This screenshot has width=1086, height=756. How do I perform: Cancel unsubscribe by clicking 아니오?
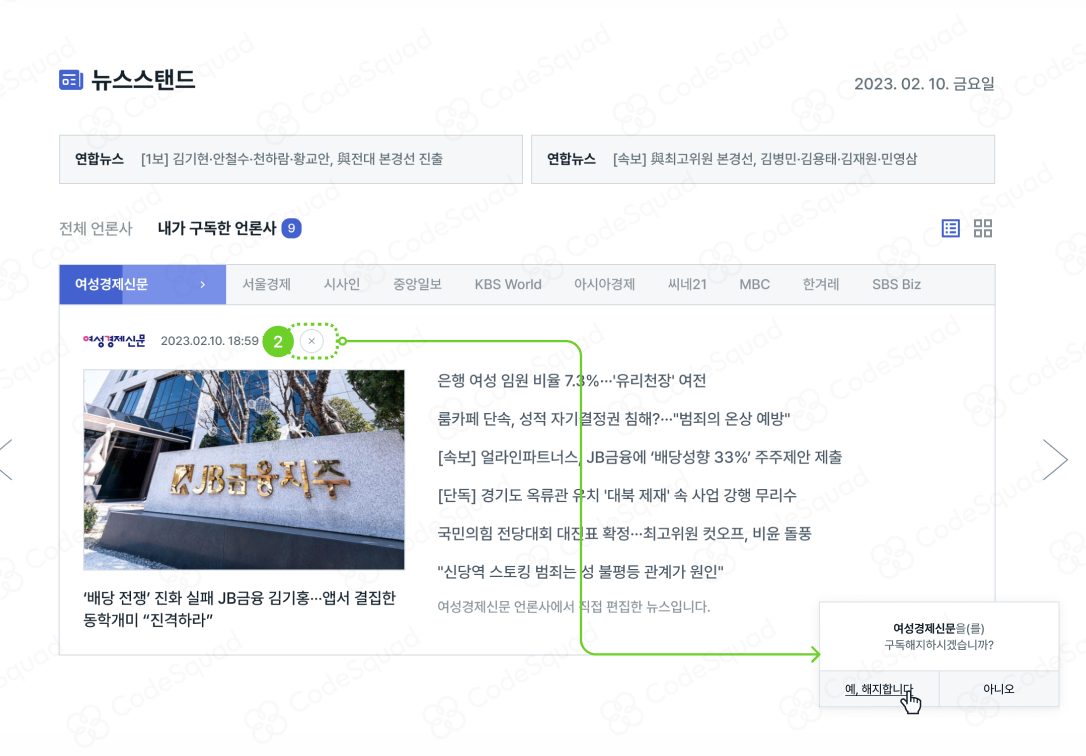(x=998, y=689)
